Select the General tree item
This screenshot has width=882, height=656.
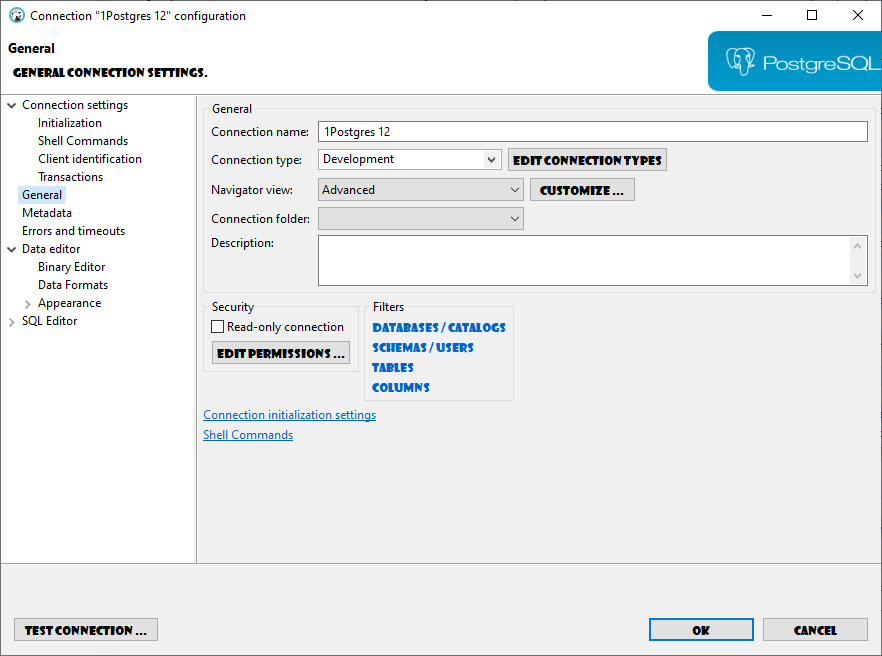click(42, 195)
